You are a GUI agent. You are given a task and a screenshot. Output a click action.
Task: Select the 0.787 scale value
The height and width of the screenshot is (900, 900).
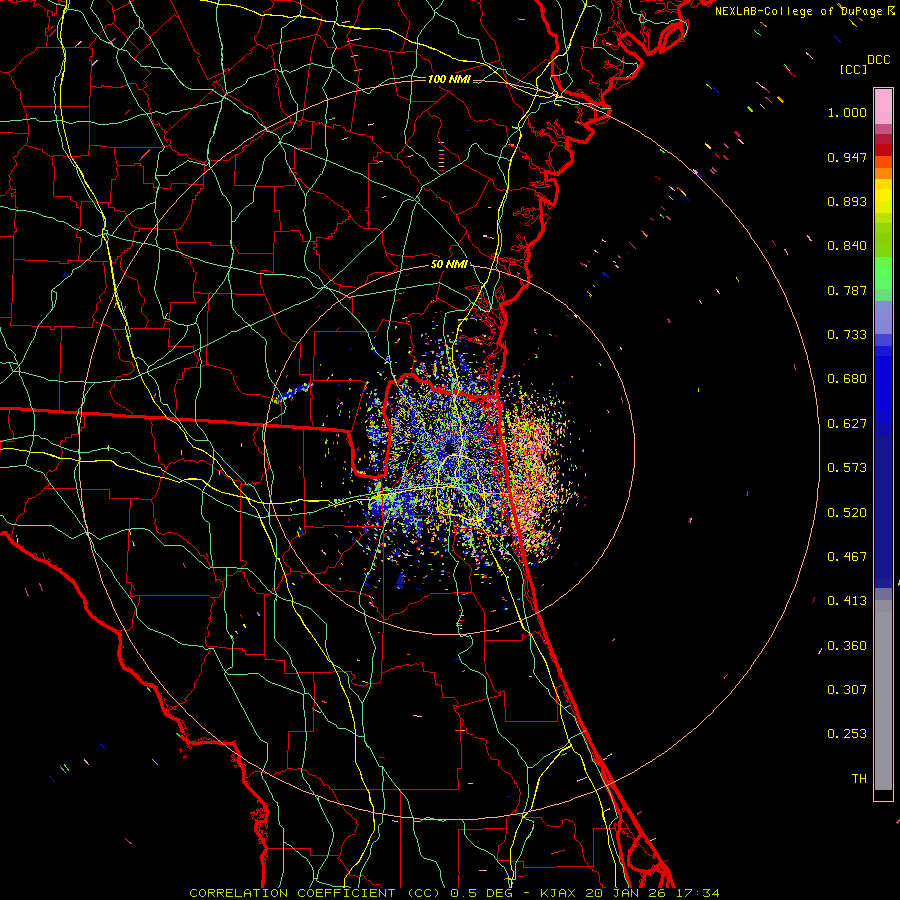point(847,290)
